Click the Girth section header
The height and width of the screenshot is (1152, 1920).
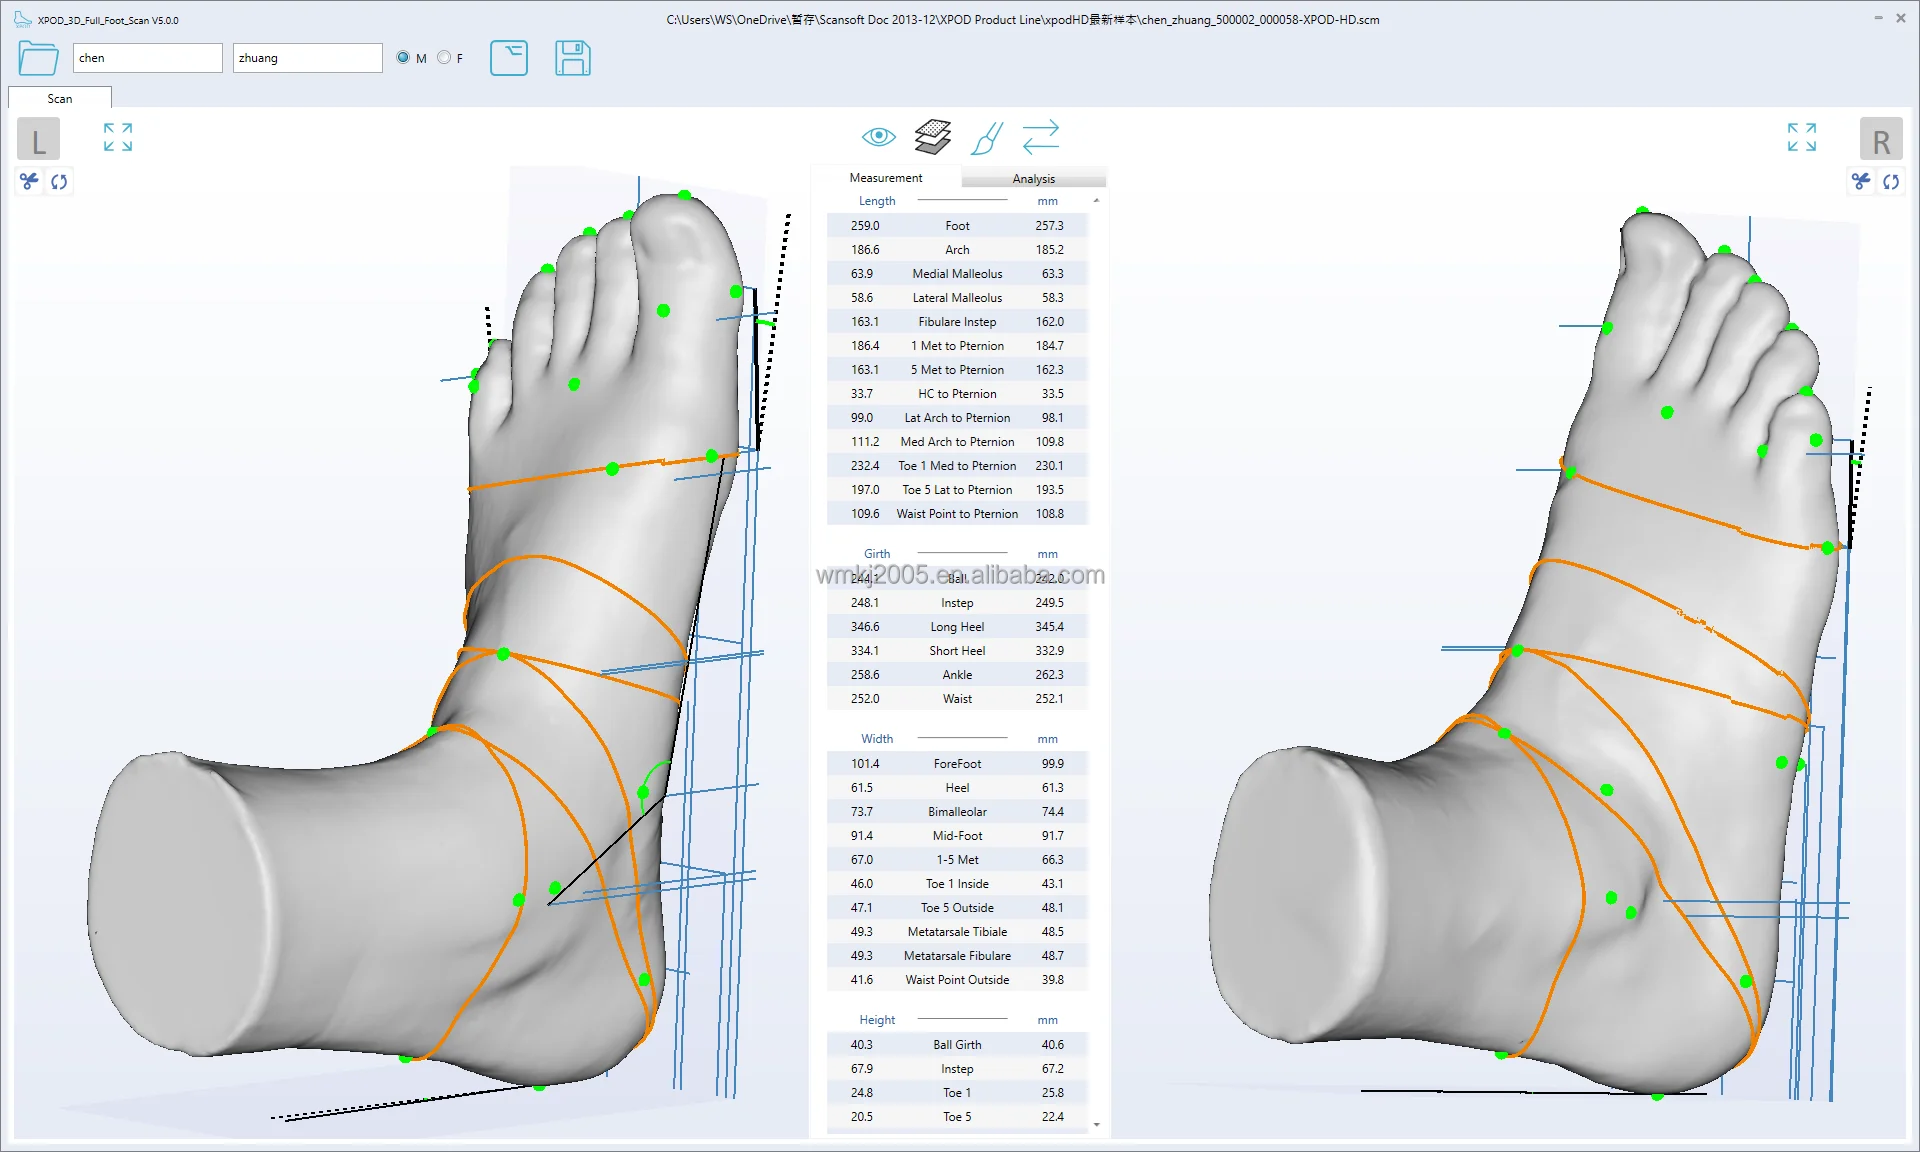pos(877,554)
